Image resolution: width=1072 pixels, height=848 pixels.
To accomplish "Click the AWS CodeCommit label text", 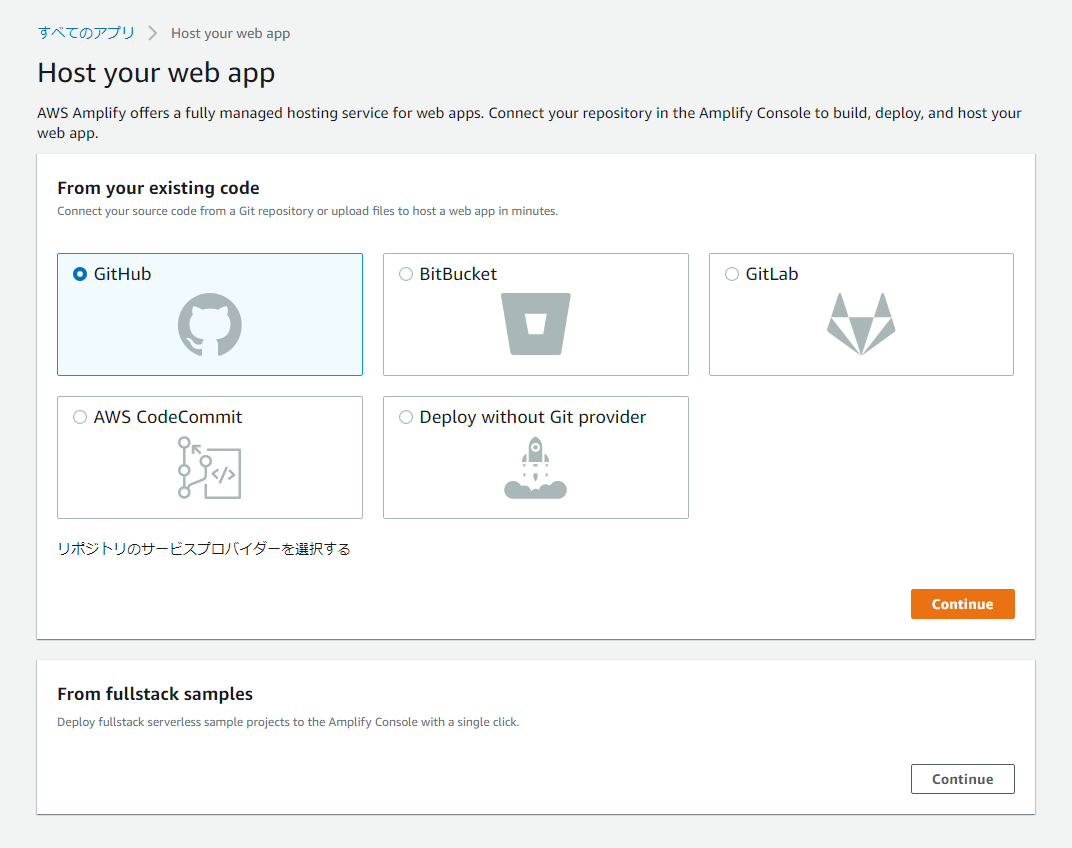I will tap(168, 417).
